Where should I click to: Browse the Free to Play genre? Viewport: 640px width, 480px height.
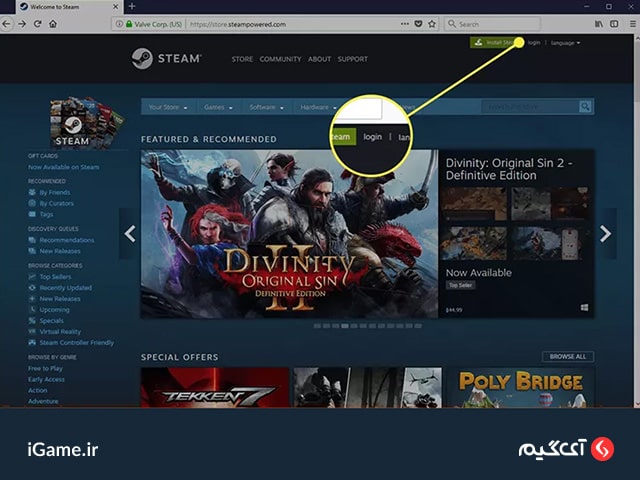tap(45, 369)
